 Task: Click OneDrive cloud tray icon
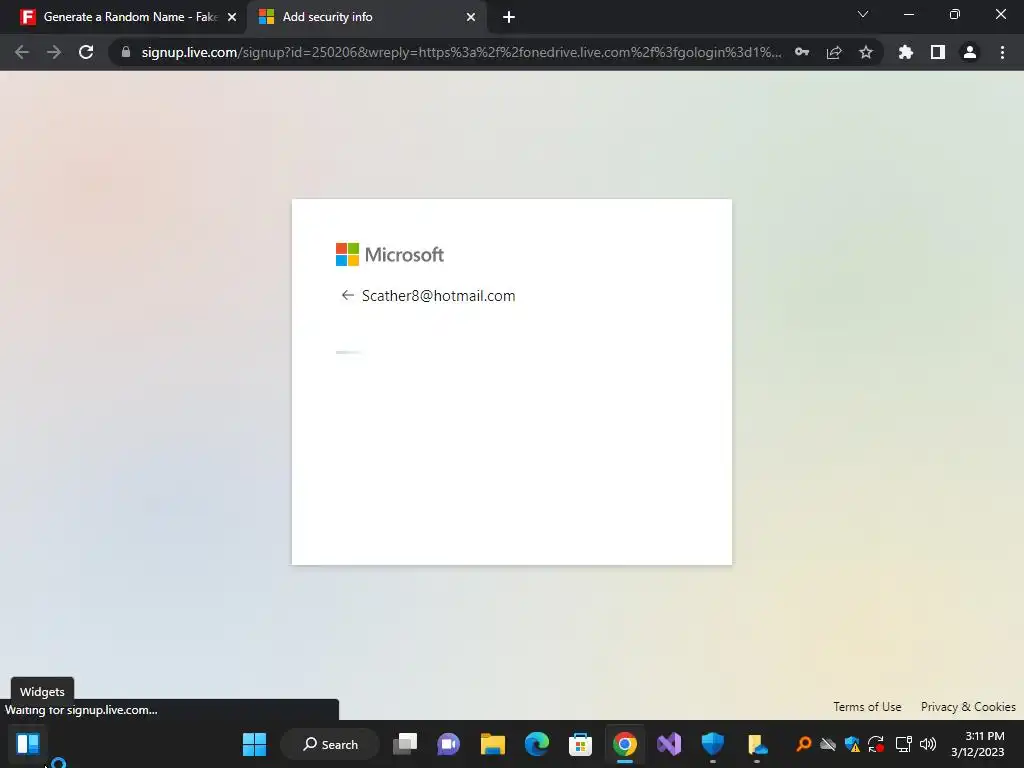[828, 744]
